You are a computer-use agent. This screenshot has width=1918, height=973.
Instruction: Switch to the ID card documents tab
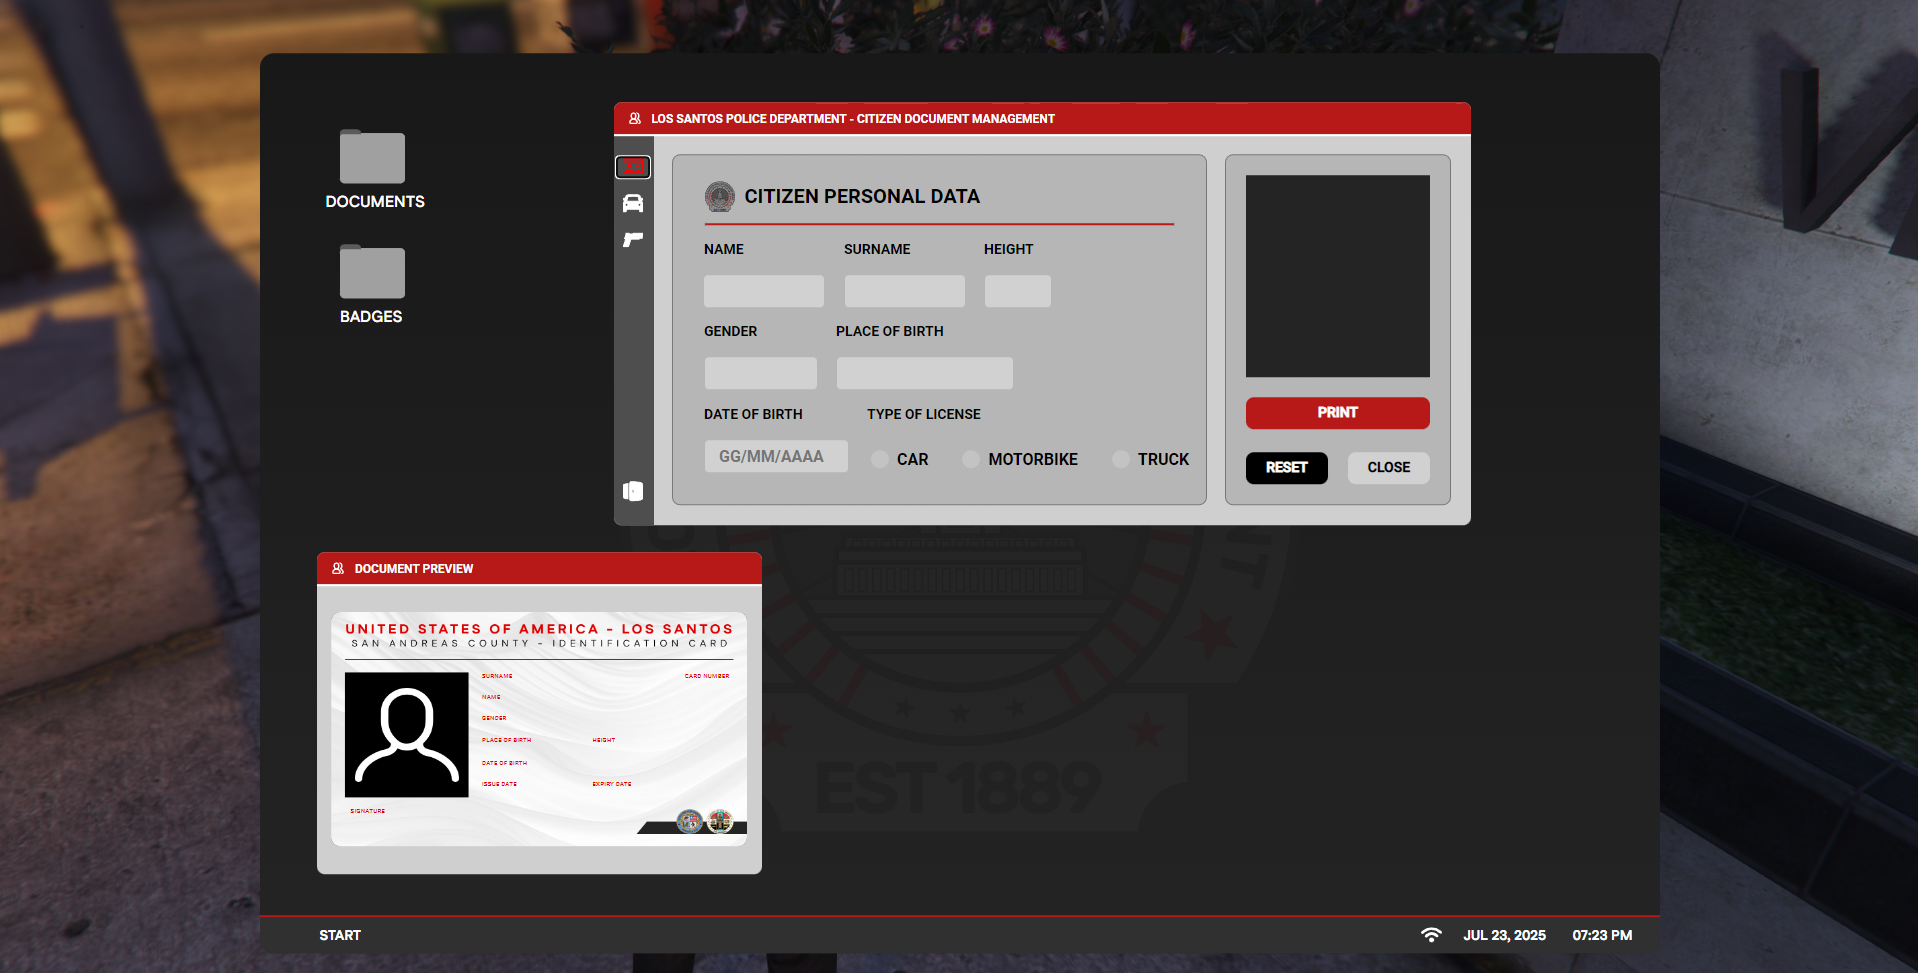click(x=633, y=167)
